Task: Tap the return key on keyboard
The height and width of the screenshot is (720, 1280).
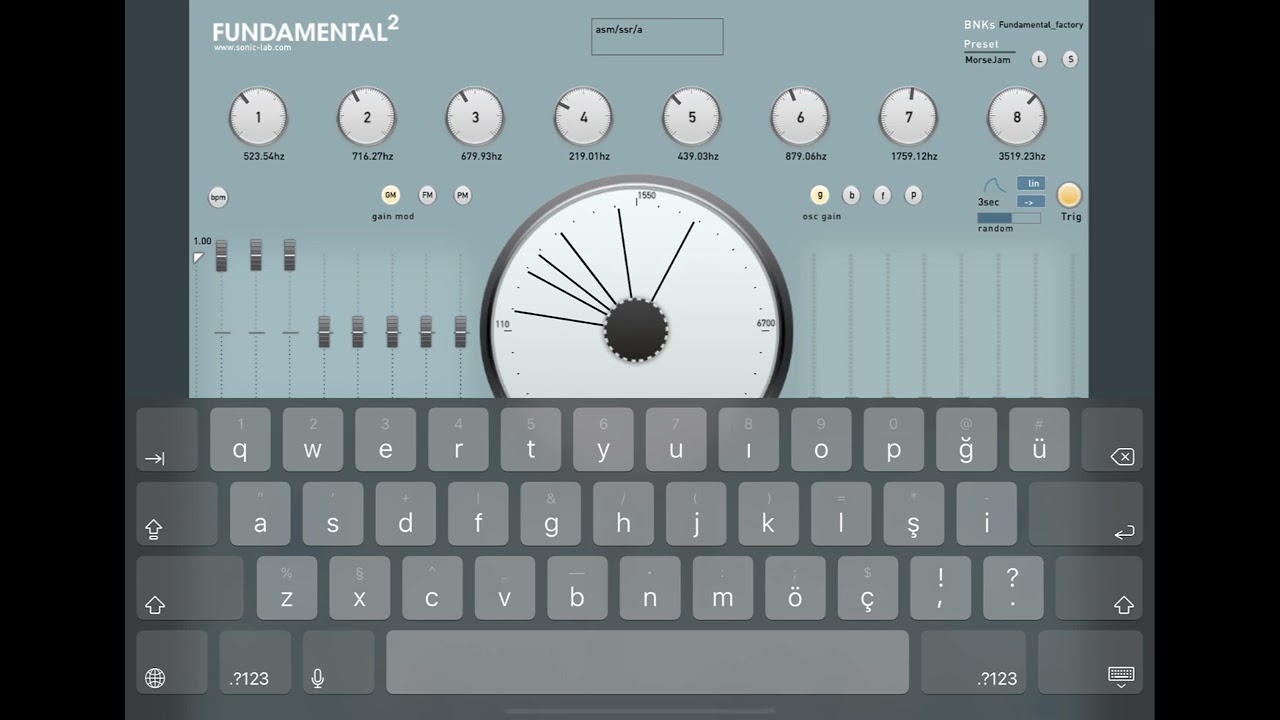Action: (1086, 514)
